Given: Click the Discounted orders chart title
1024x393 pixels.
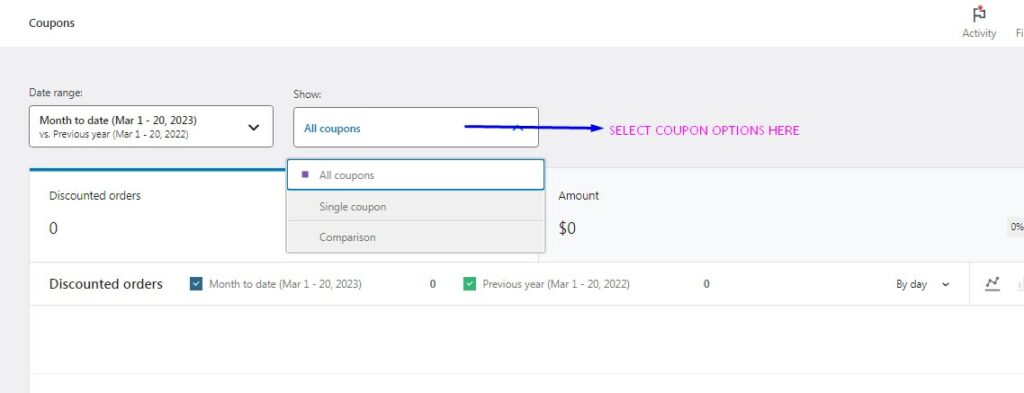Looking at the screenshot, I should pyautogui.click(x=106, y=284).
